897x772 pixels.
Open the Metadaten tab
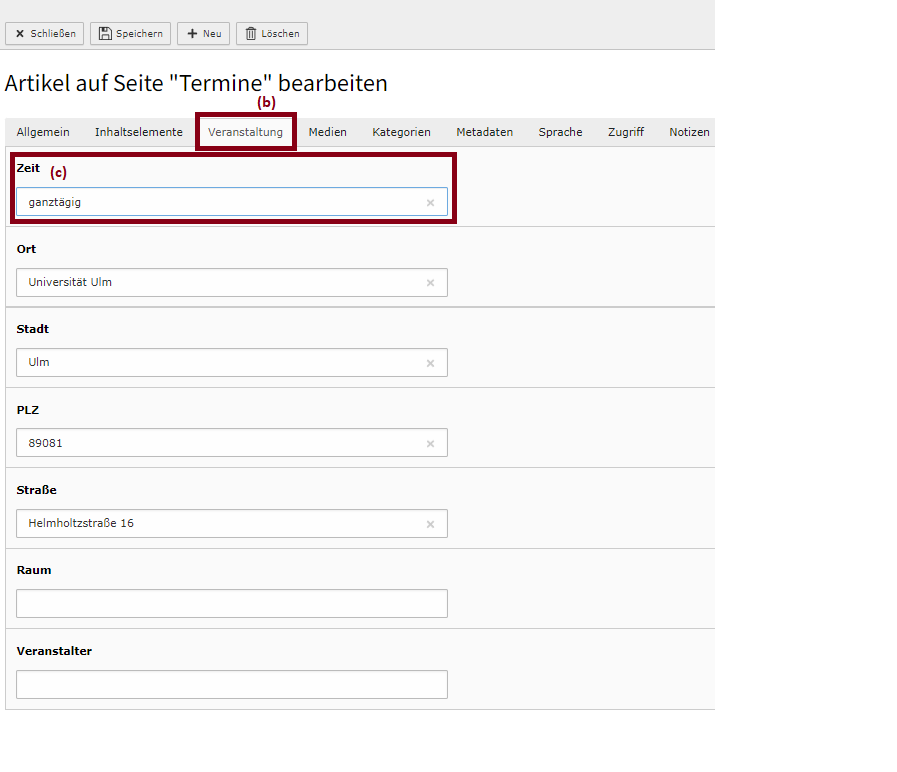pyautogui.click(x=485, y=132)
